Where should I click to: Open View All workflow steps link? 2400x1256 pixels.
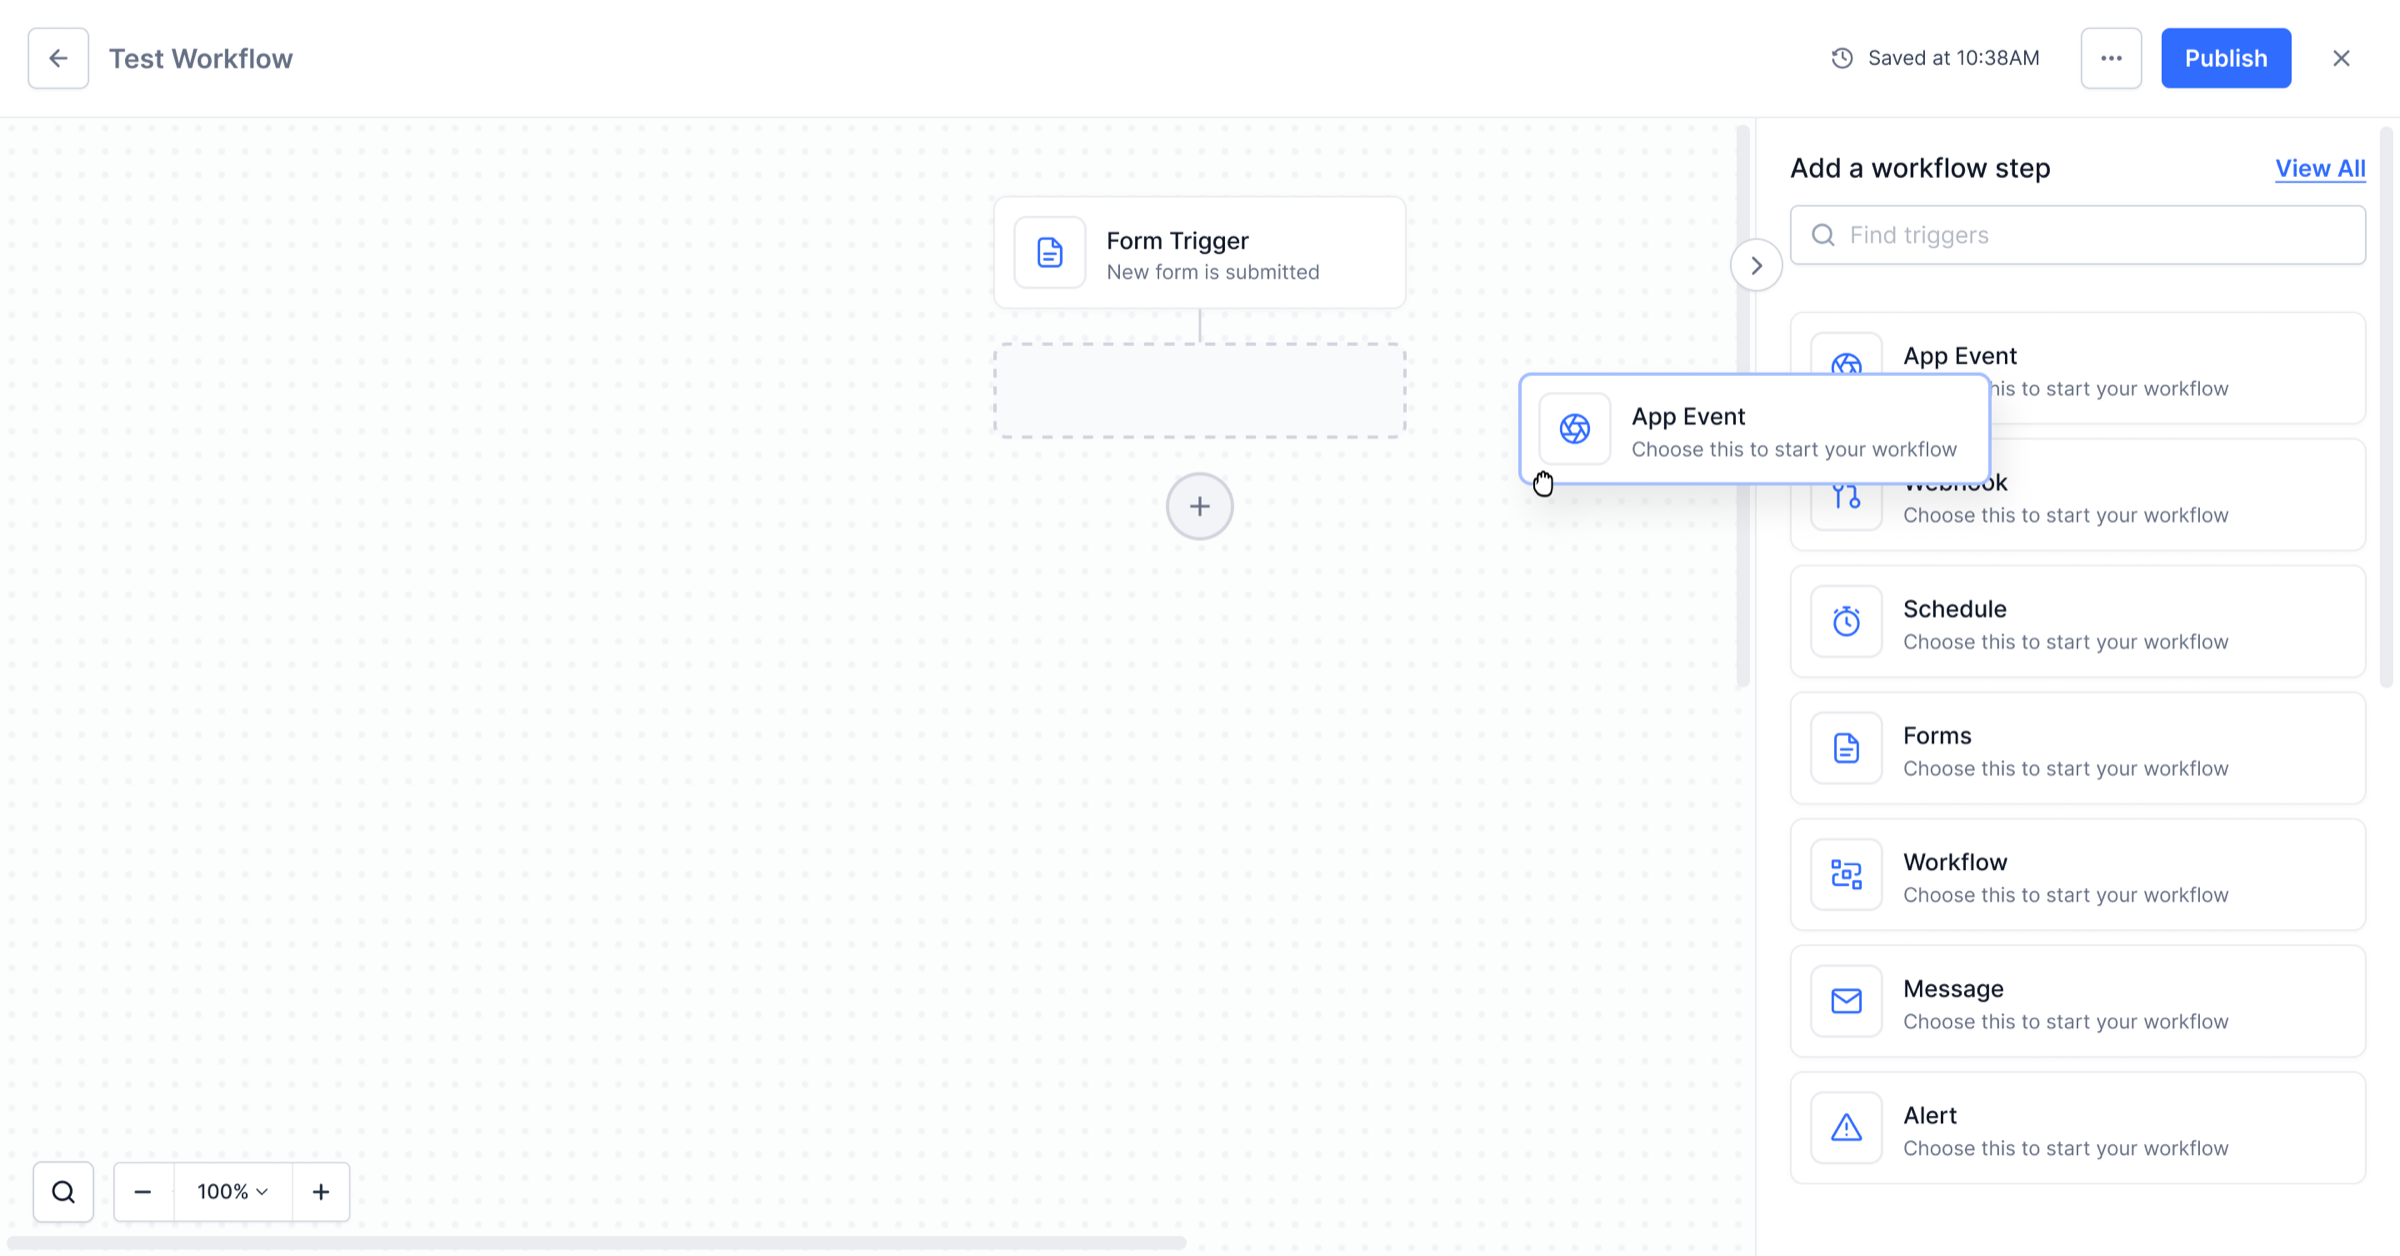click(x=2320, y=168)
